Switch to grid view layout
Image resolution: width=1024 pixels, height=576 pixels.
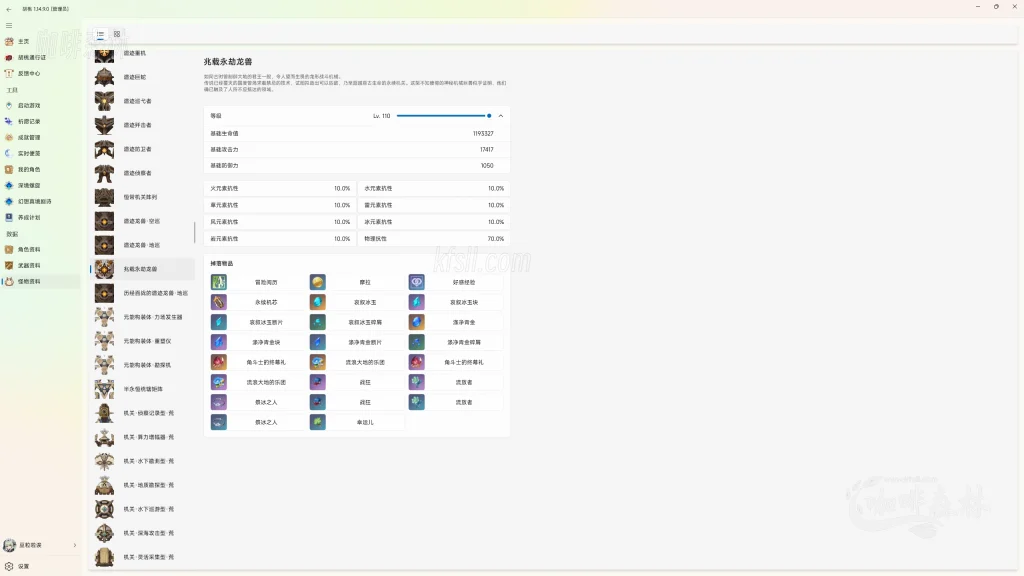pyautogui.click(x=117, y=34)
